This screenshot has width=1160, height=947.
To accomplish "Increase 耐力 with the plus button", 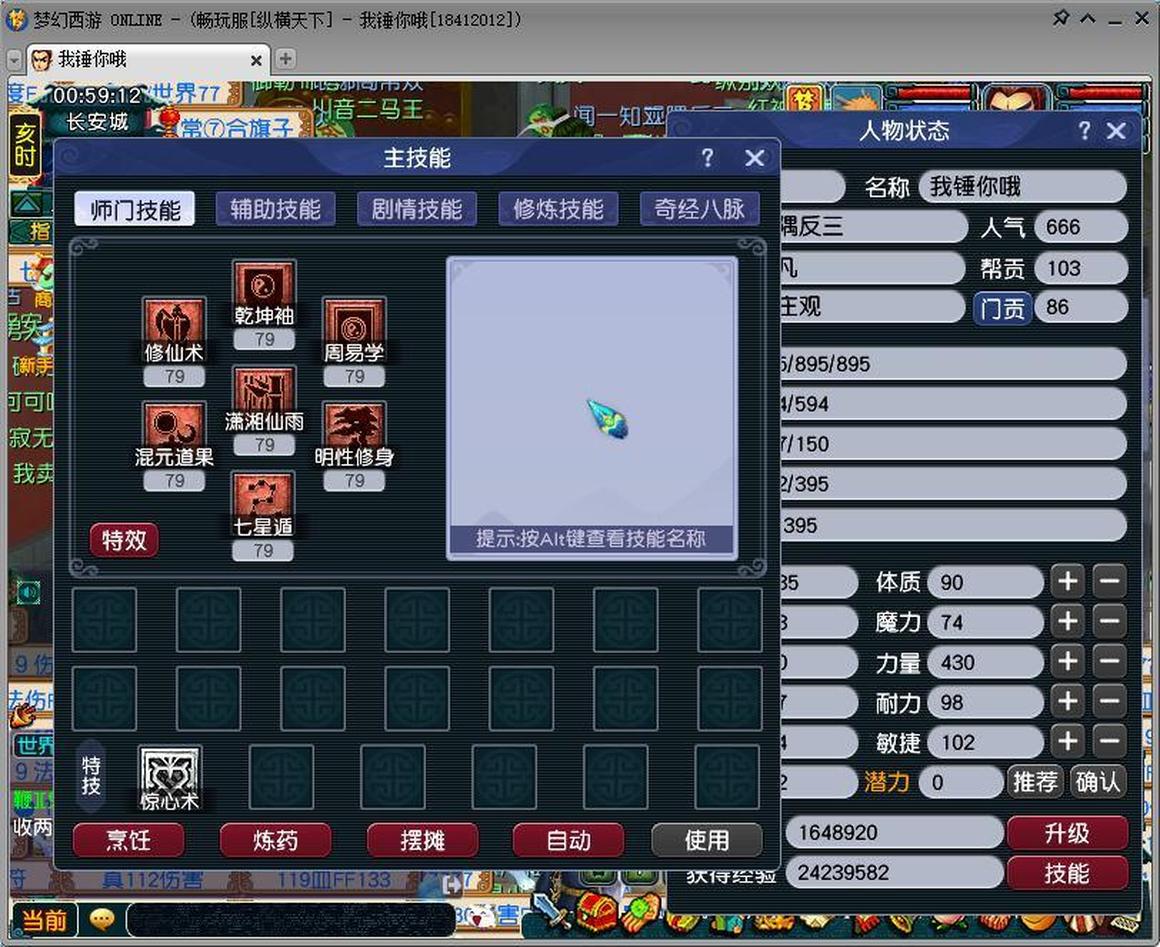I will point(1068,701).
